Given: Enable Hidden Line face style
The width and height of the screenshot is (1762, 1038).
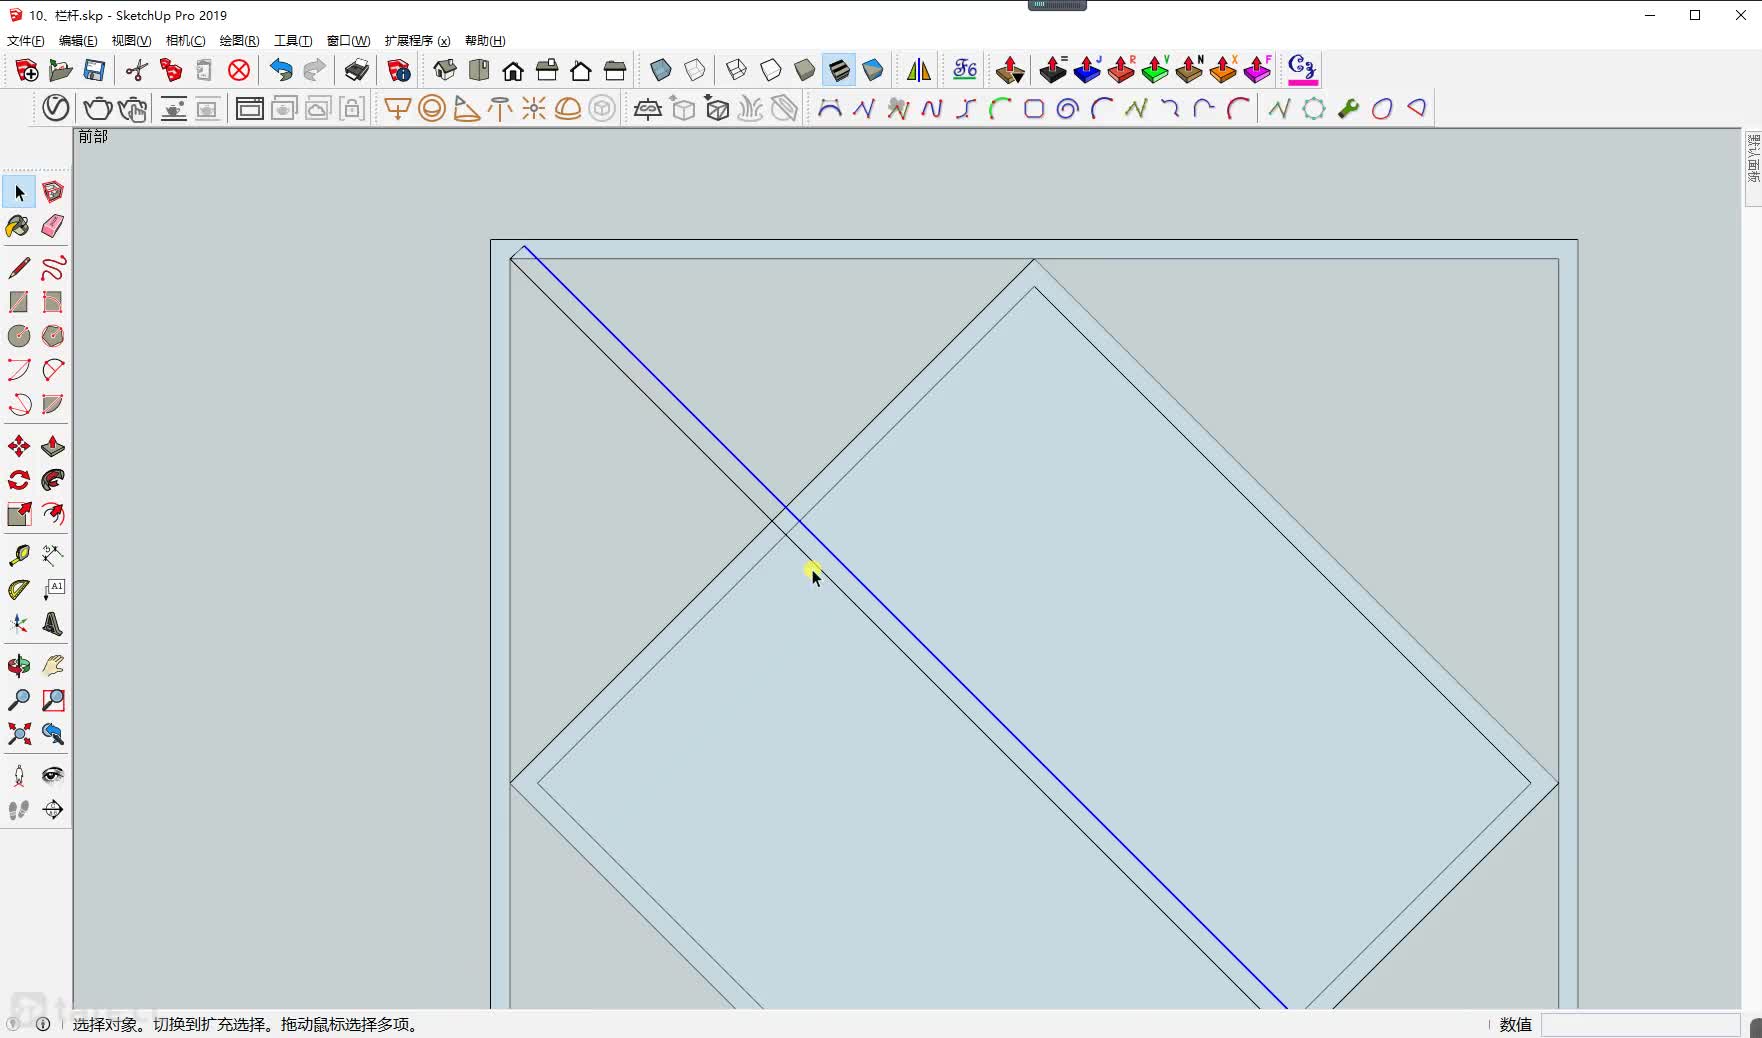Looking at the screenshot, I should coord(771,70).
